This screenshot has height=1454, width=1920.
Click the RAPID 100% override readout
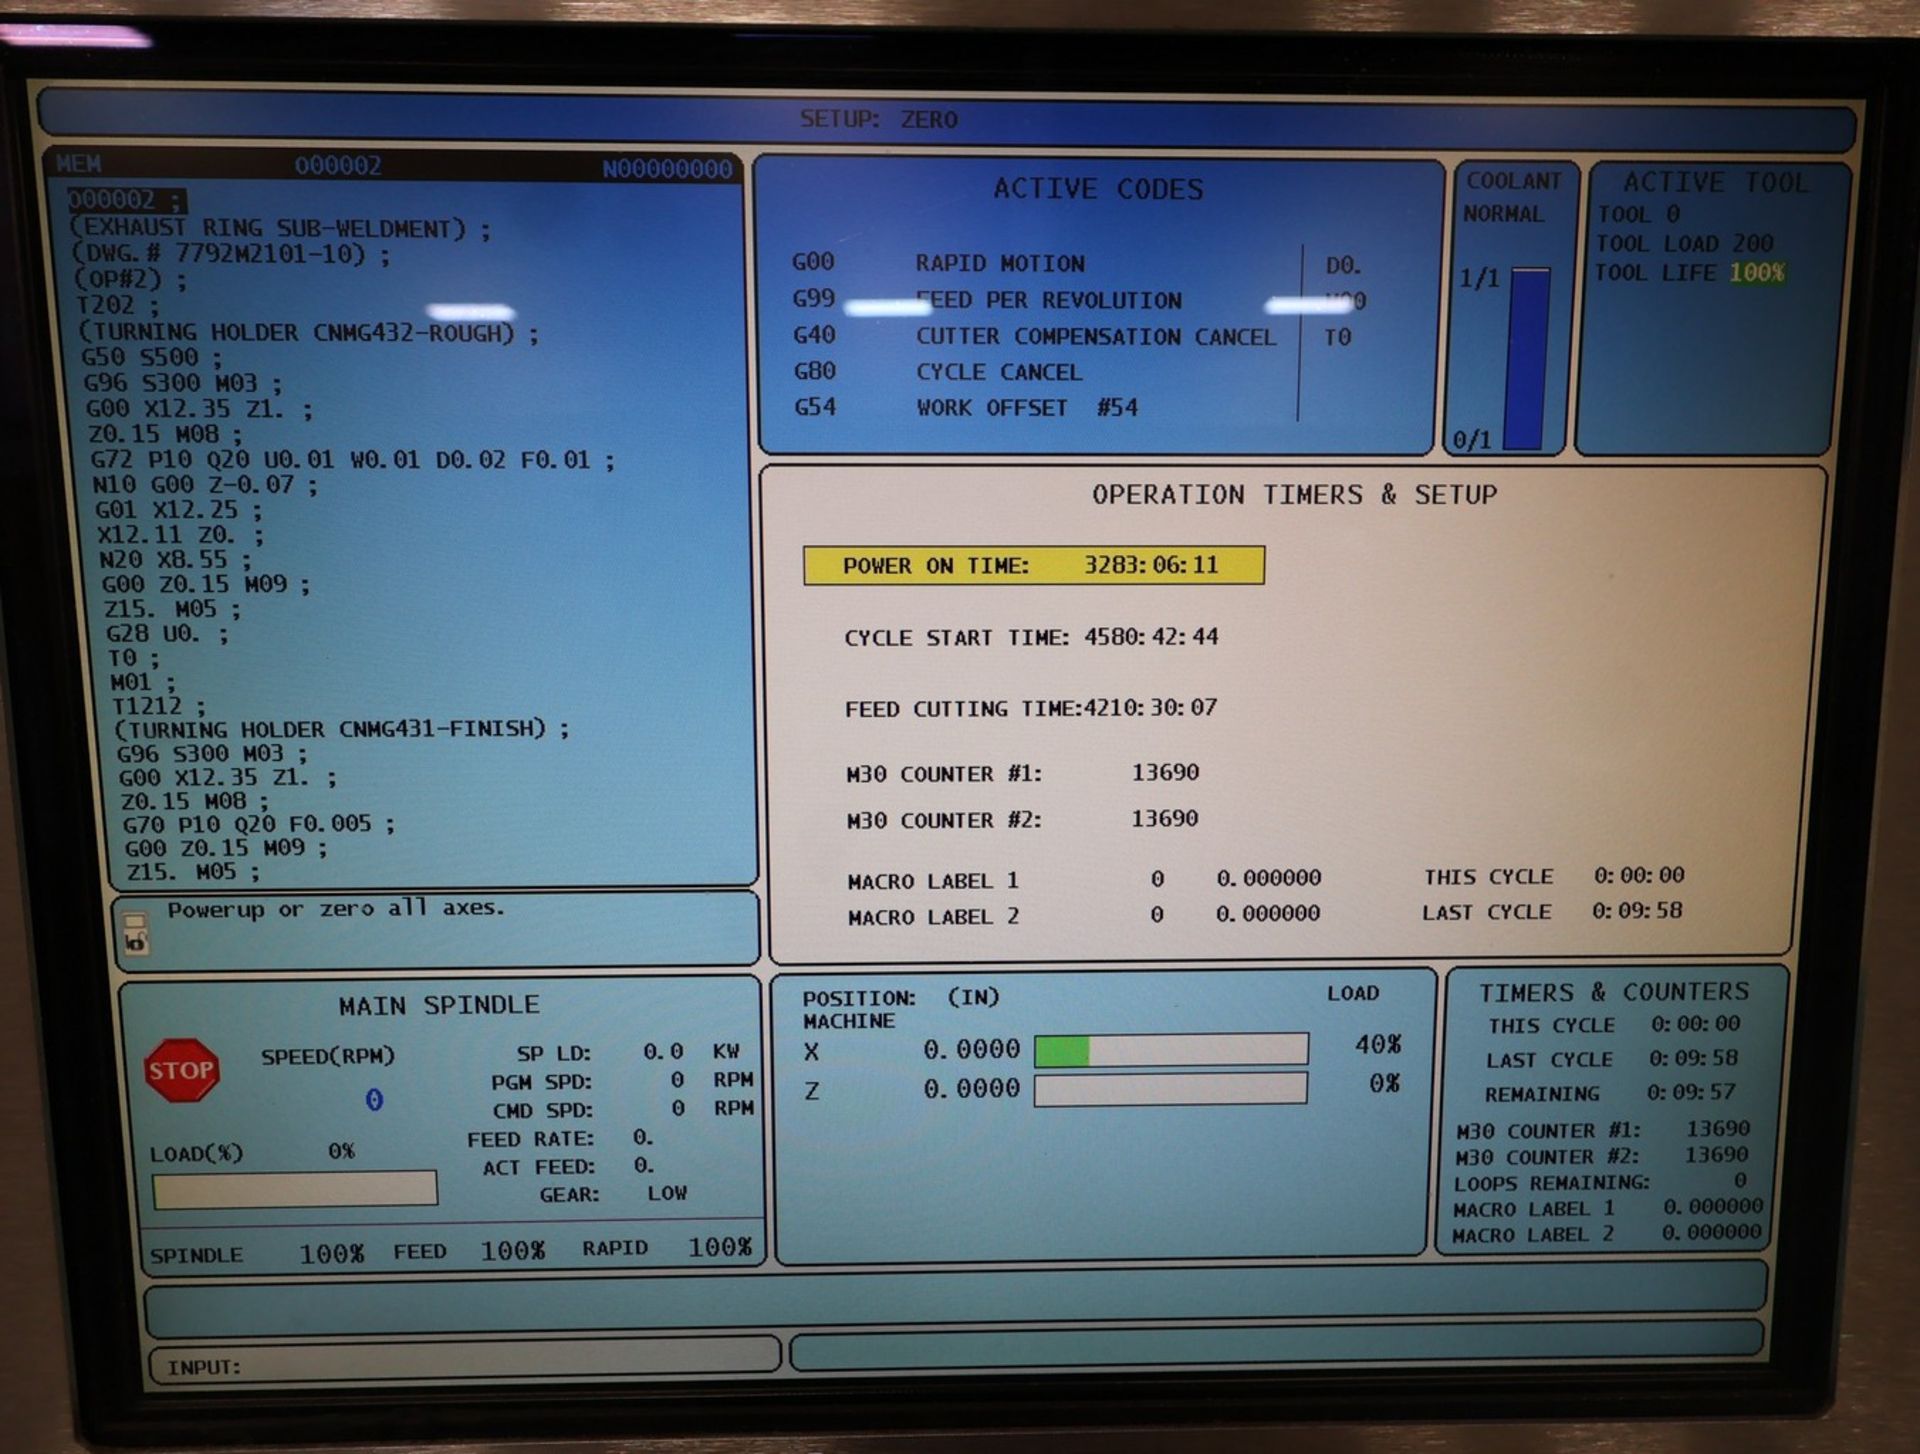[667, 1248]
